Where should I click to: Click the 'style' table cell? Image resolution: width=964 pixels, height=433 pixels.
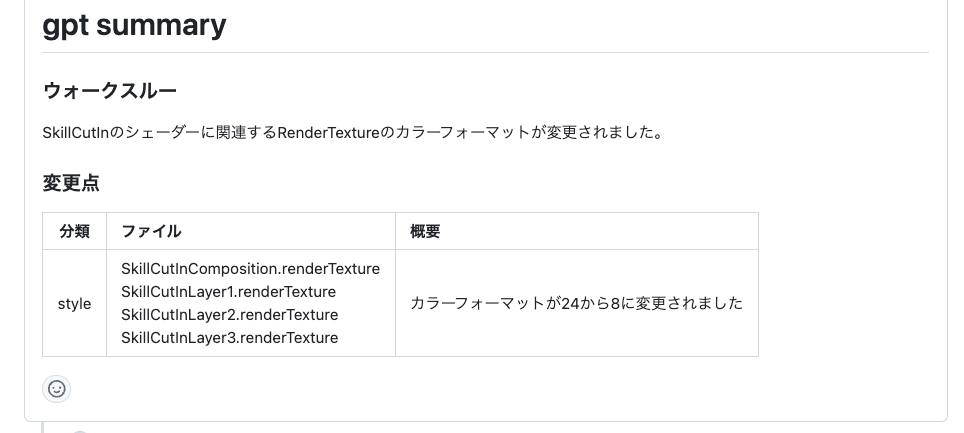75,303
